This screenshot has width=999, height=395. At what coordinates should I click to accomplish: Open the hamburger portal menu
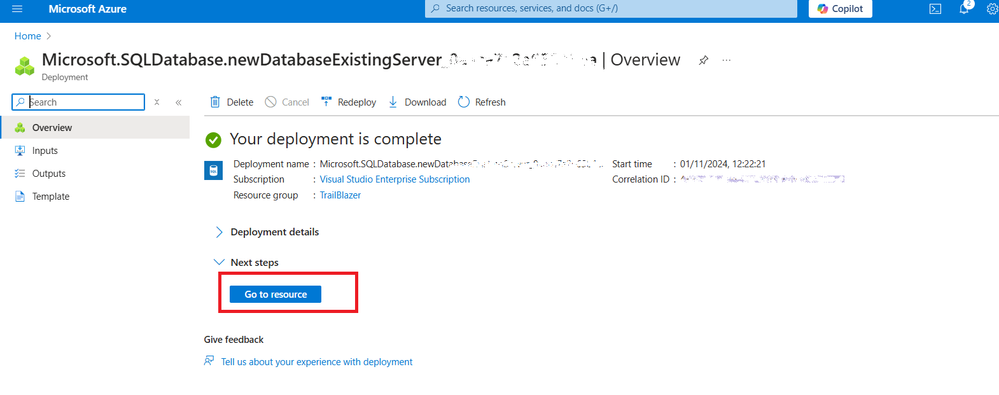17,9
